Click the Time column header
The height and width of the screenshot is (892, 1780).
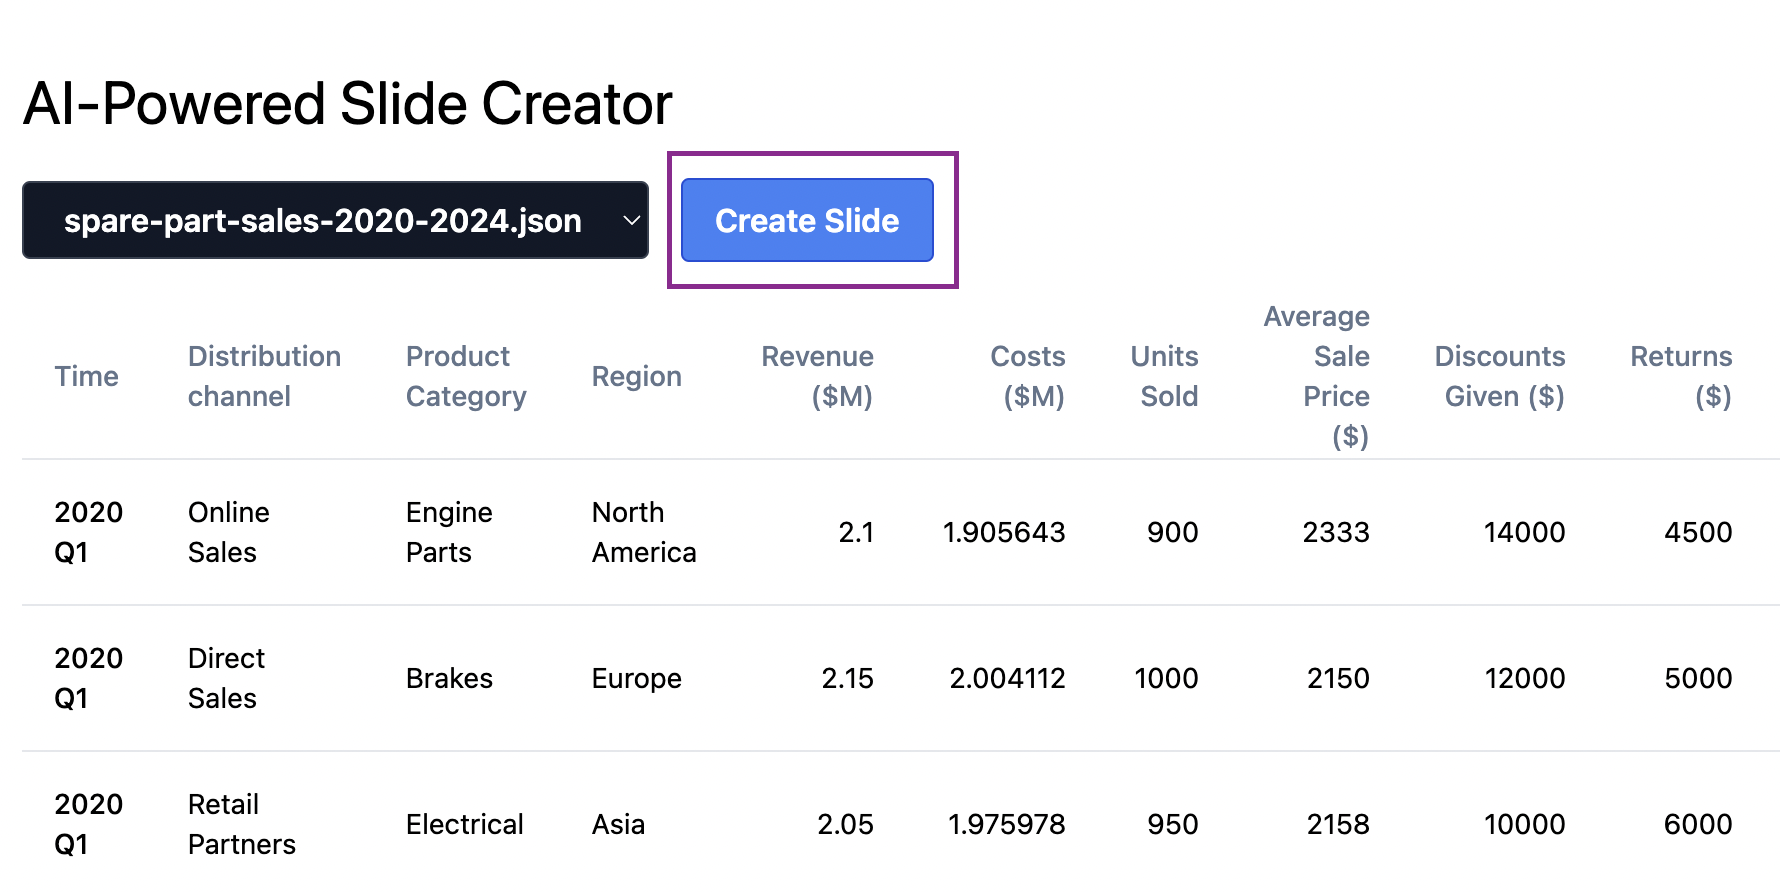pyautogui.click(x=86, y=377)
